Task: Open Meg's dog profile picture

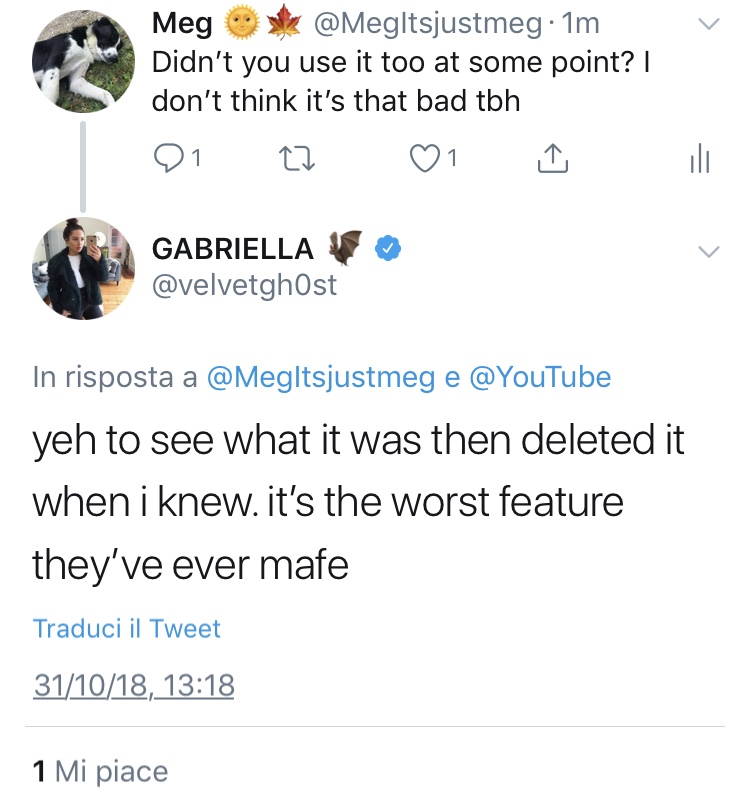Action: pos(82,62)
